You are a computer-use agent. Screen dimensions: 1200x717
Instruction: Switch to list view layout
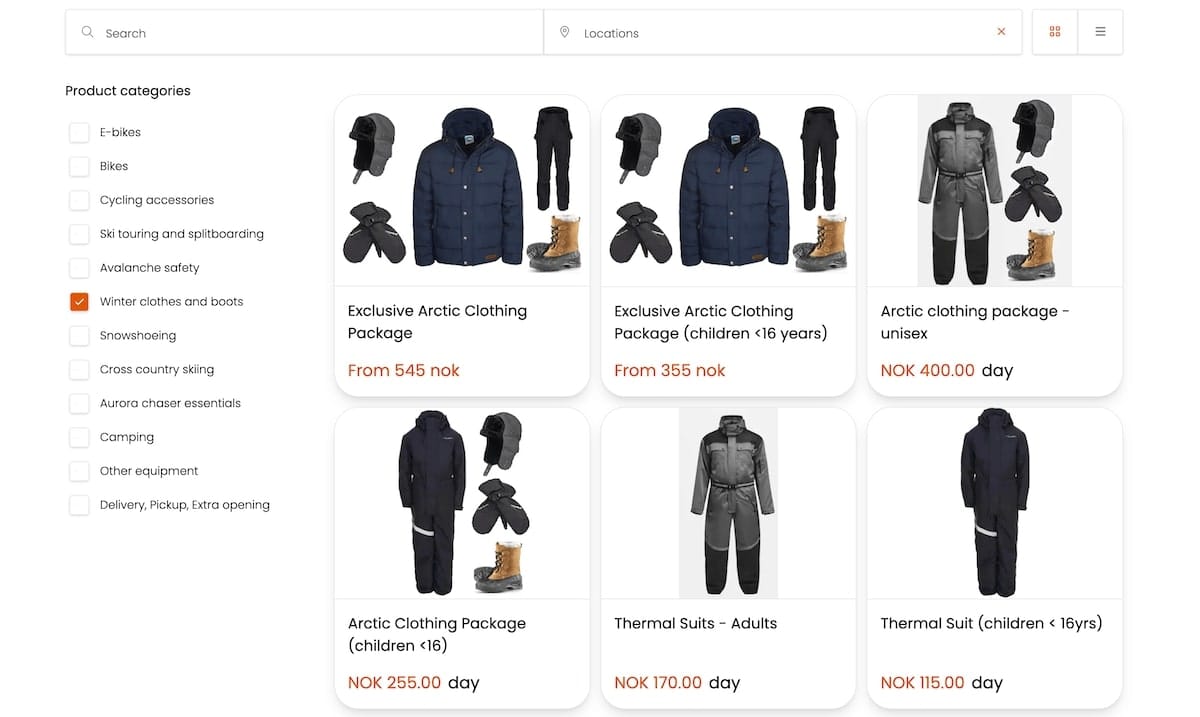1100,32
